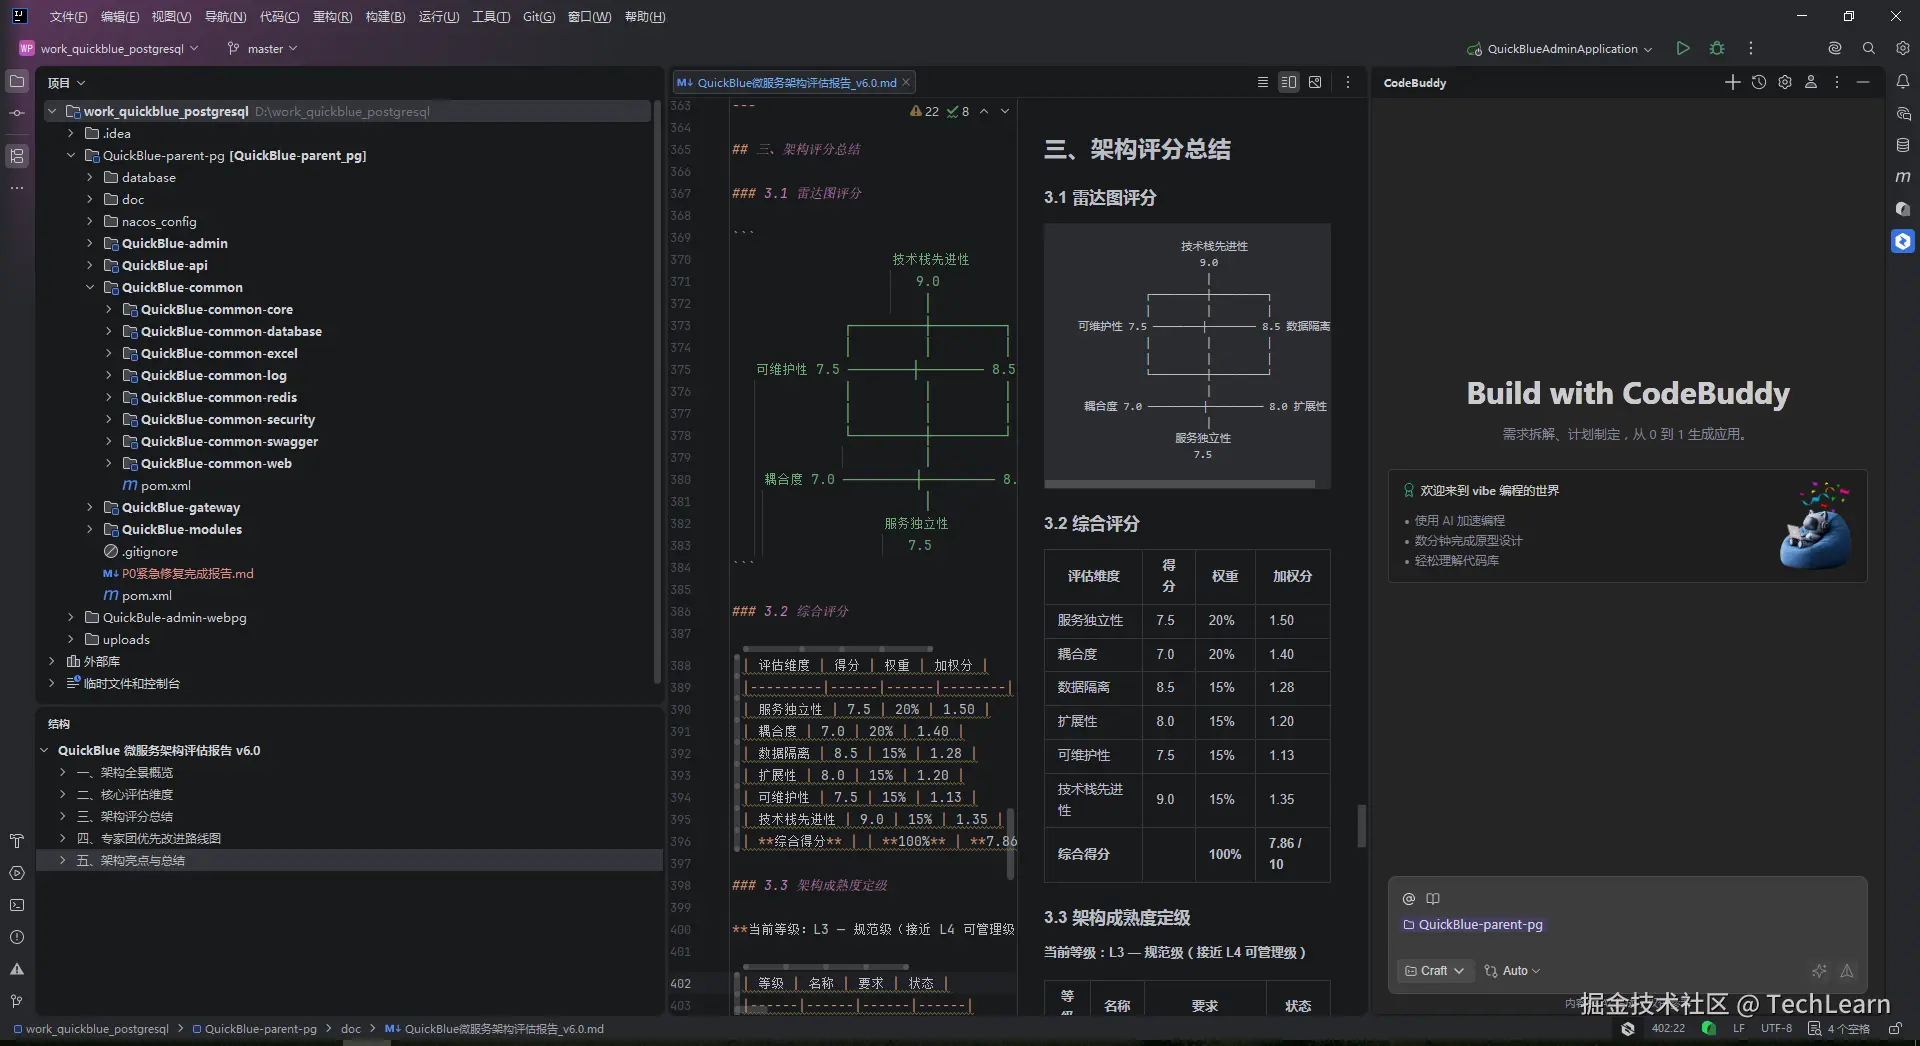Click the 4个空格 indent setting

[1838, 1028]
